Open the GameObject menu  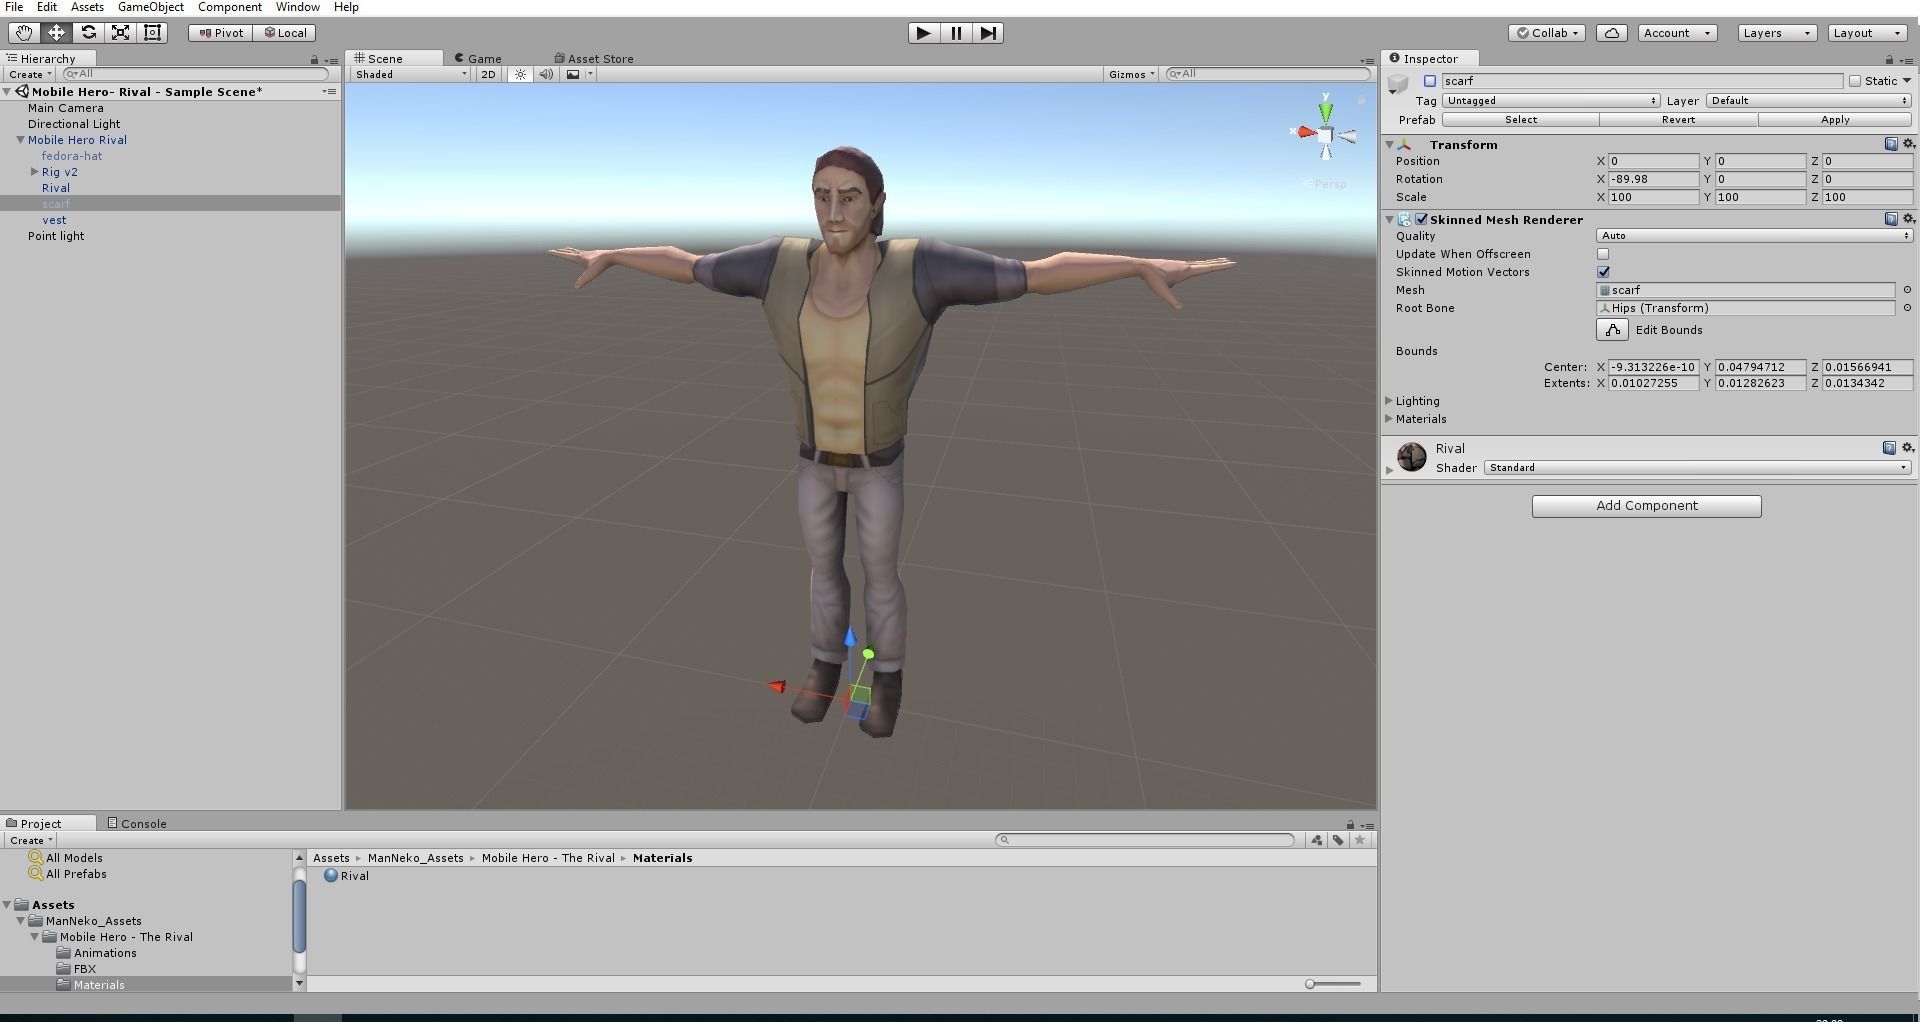151,7
